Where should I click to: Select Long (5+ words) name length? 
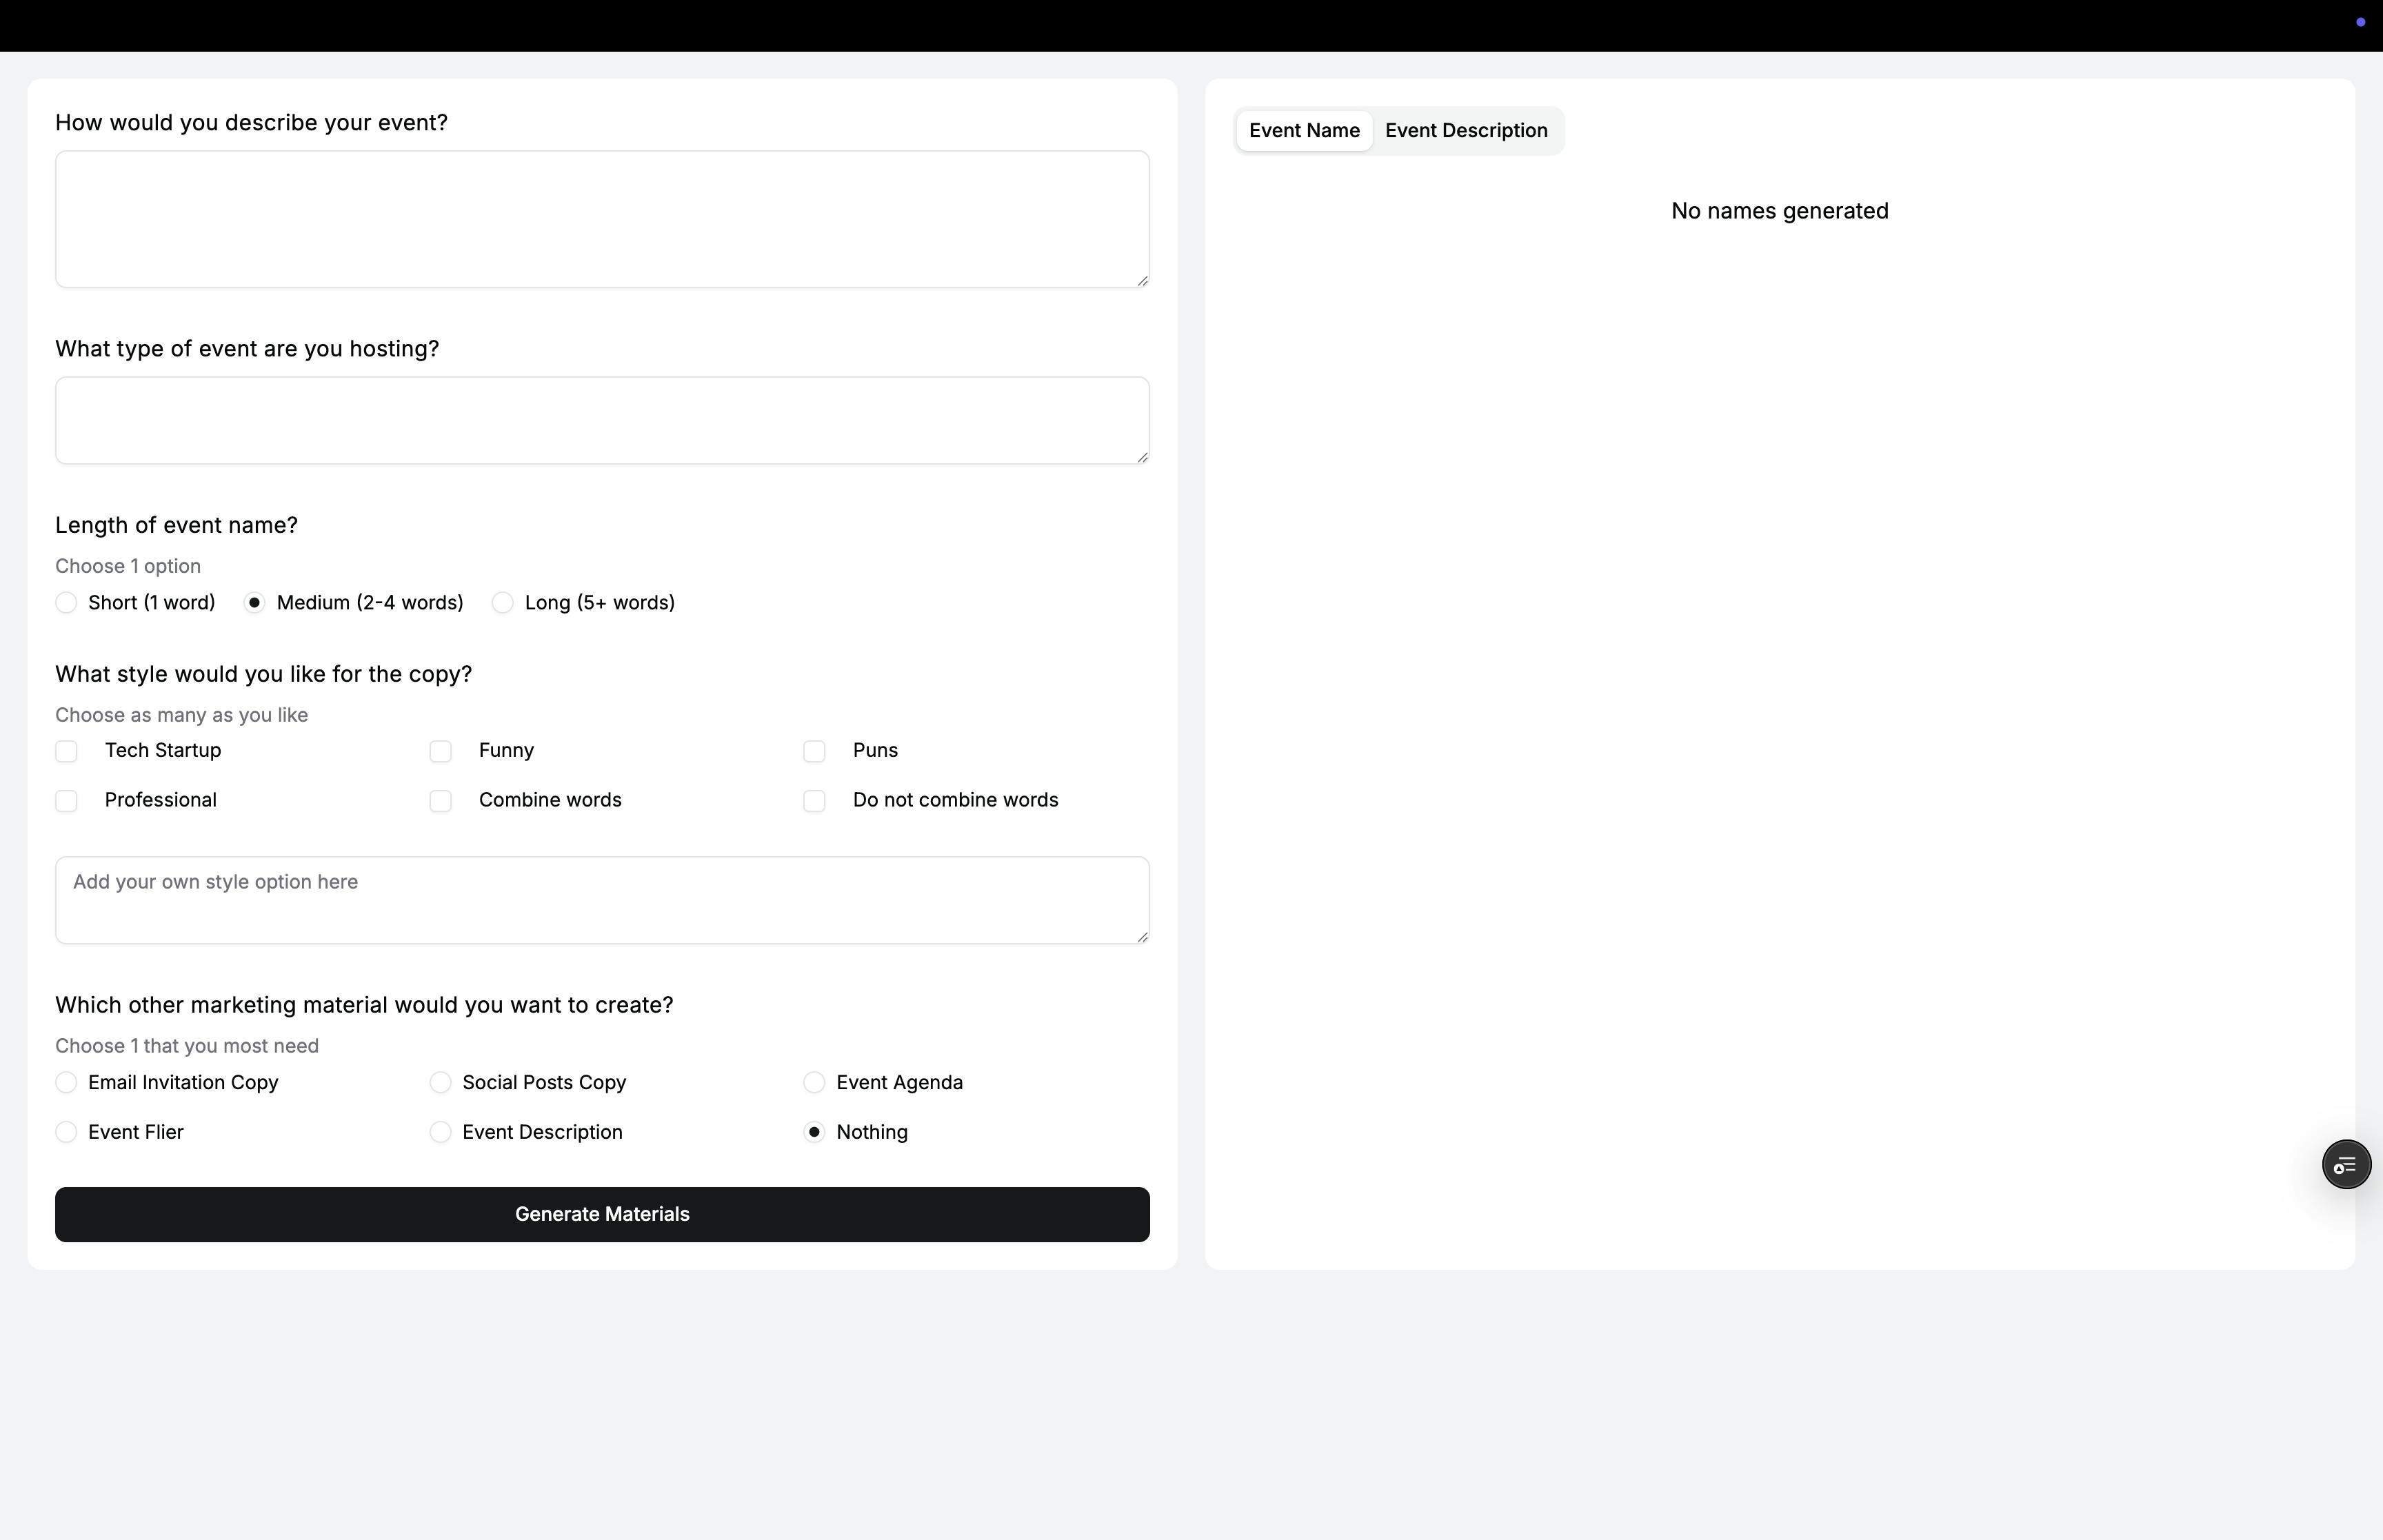click(502, 603)
